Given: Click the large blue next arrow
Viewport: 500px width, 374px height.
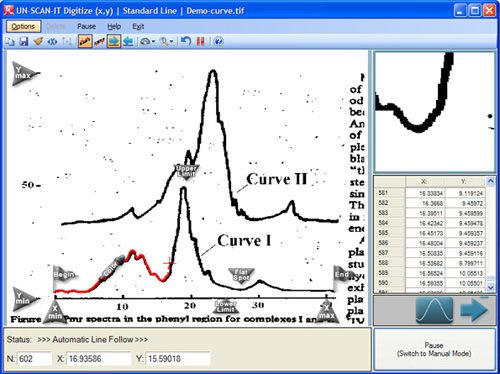Looking at the screenshot, I should pos(474,310).
